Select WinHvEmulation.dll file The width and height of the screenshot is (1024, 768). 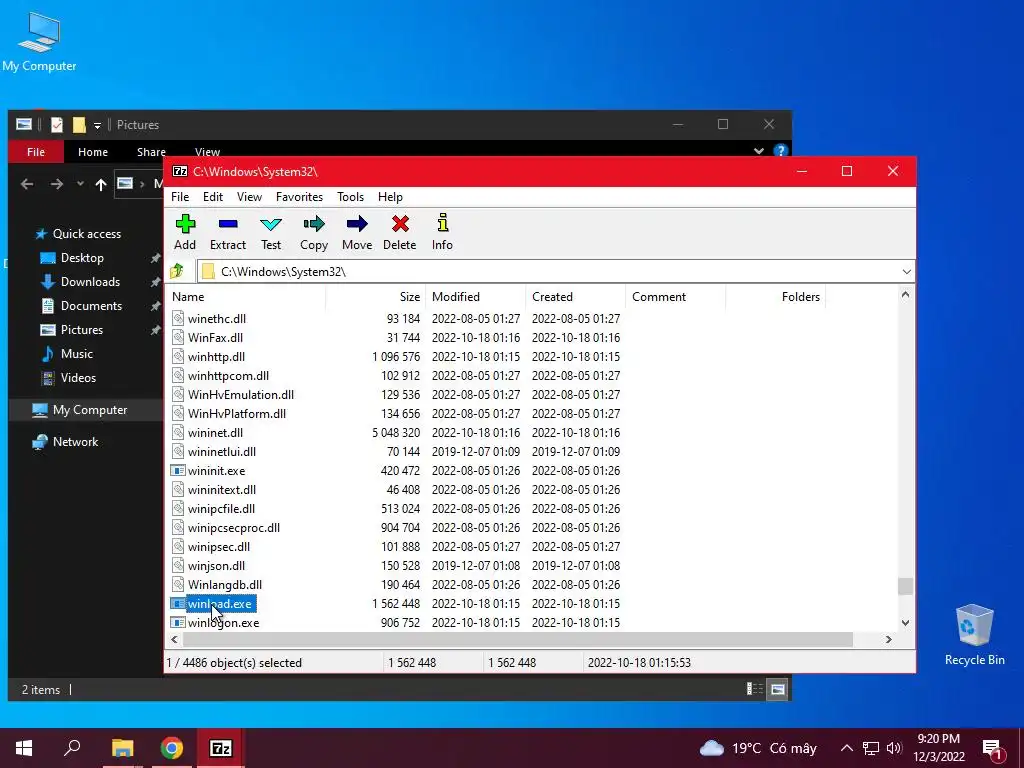(x=241, y=394)
